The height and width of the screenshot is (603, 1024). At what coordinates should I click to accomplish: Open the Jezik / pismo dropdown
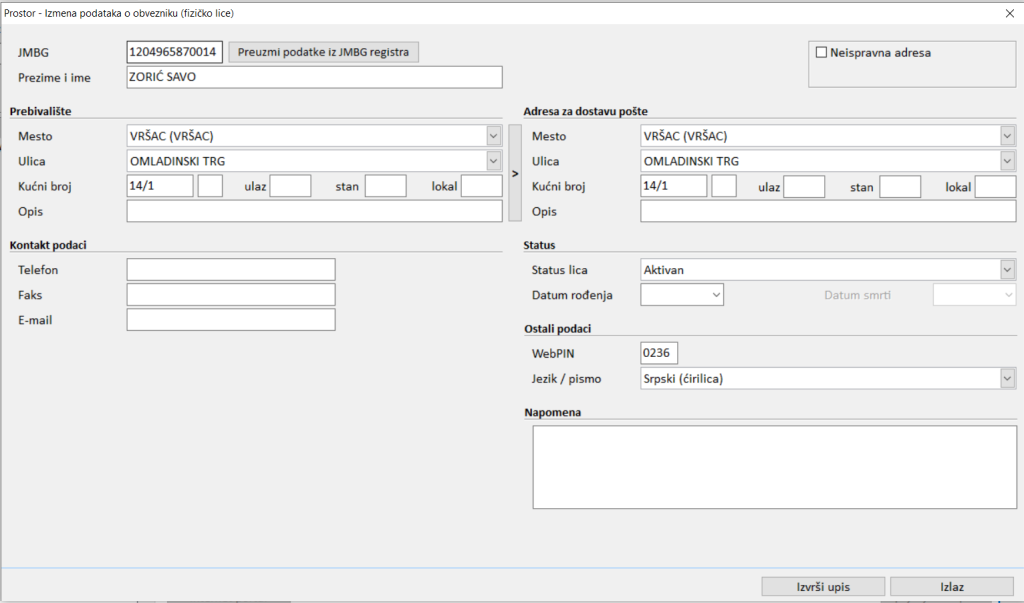pos(1006,378)
